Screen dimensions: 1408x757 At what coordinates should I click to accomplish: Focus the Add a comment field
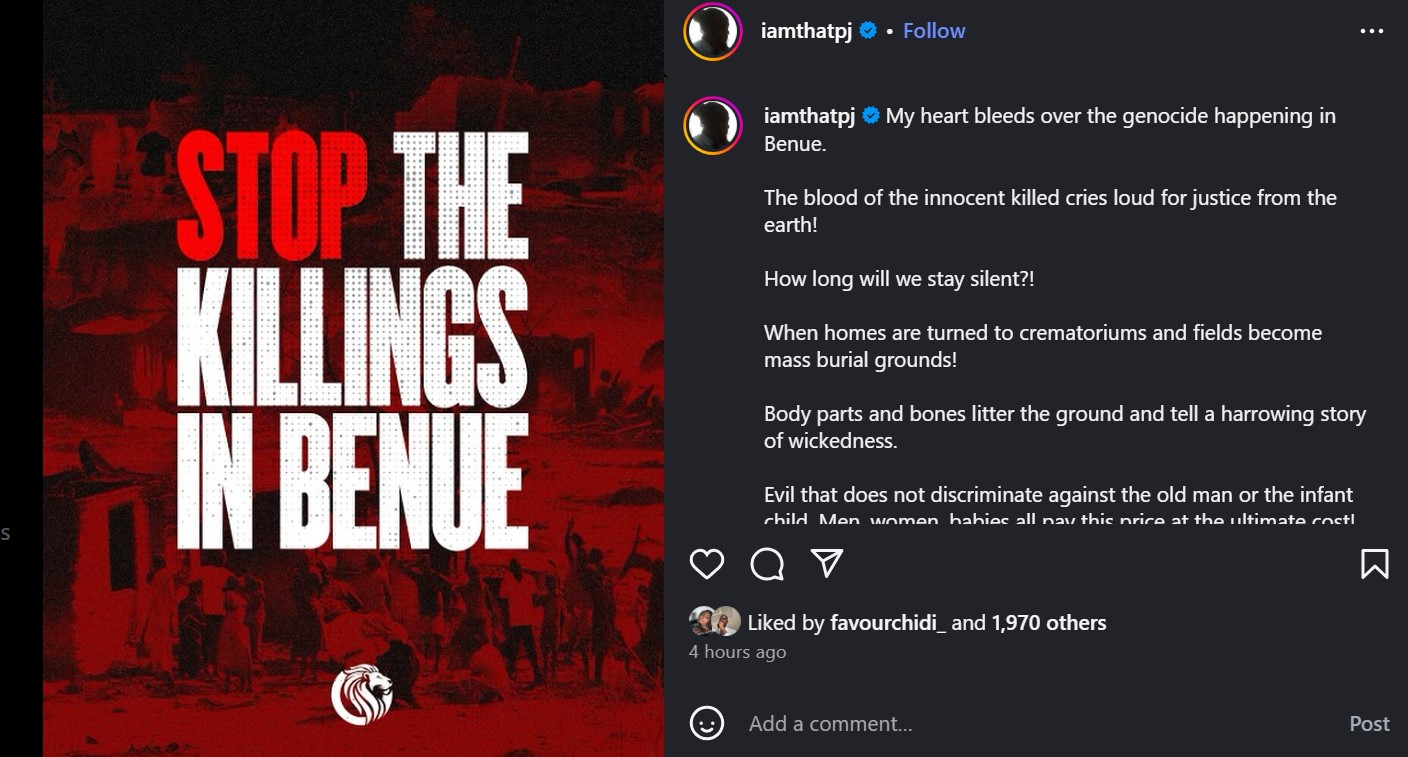click(x=1040, y=723)
